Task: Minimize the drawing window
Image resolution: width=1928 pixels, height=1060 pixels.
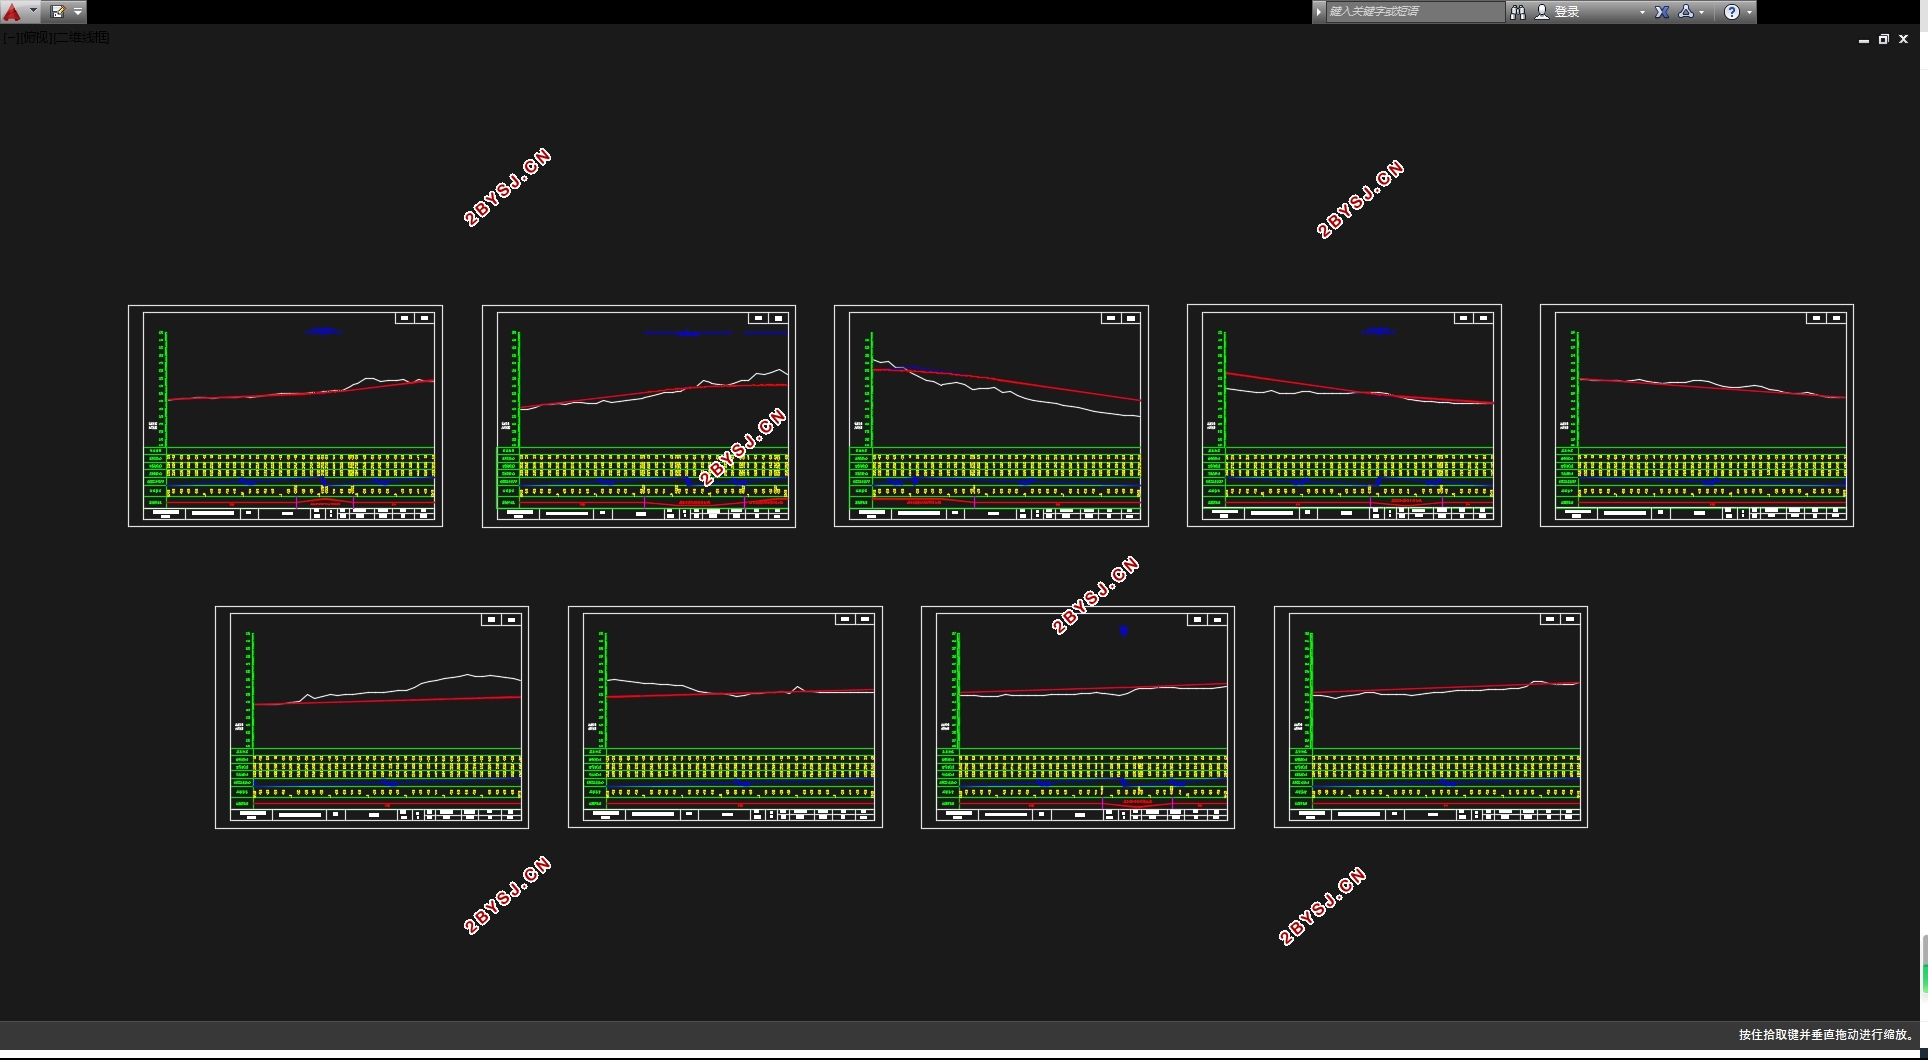Action: [x=1863, y=40]
